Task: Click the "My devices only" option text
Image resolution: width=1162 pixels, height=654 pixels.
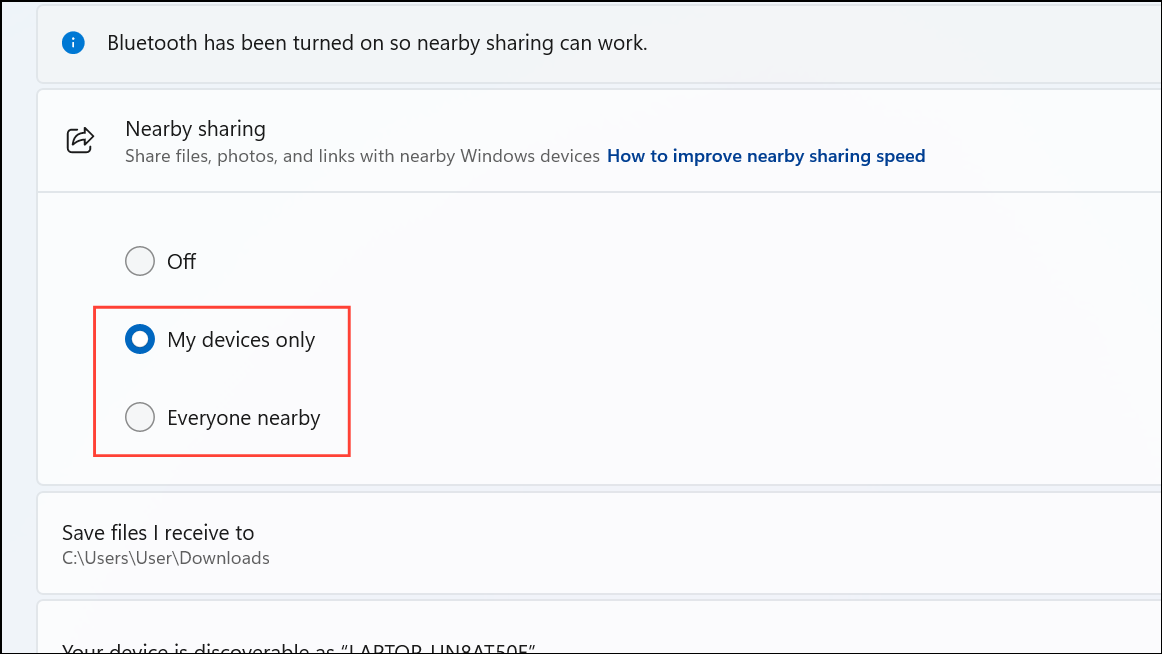Action: tap(242, 339)
